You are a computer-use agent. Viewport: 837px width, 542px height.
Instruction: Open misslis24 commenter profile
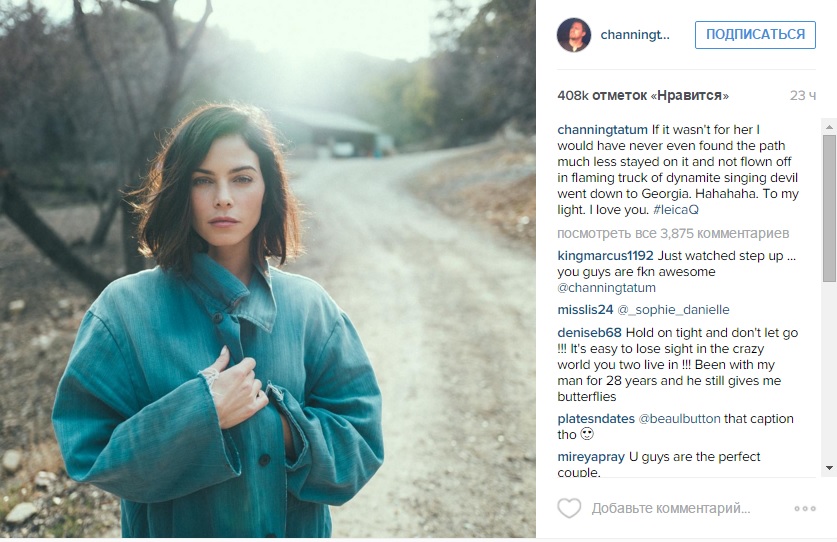coord(585,310)
